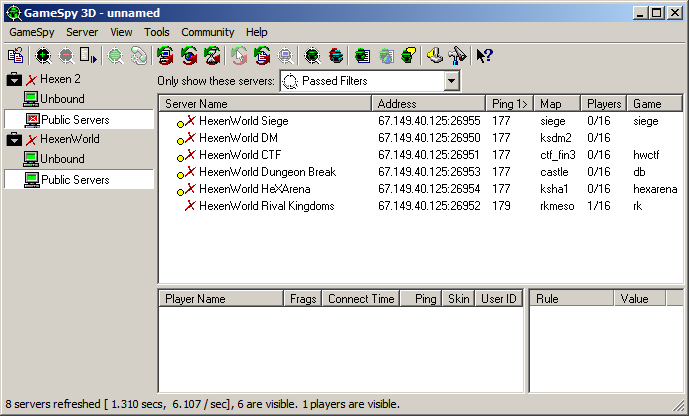Select the HexenWorld DM server row
Screen dimensions: 689x416
click(x=421, y=138)
